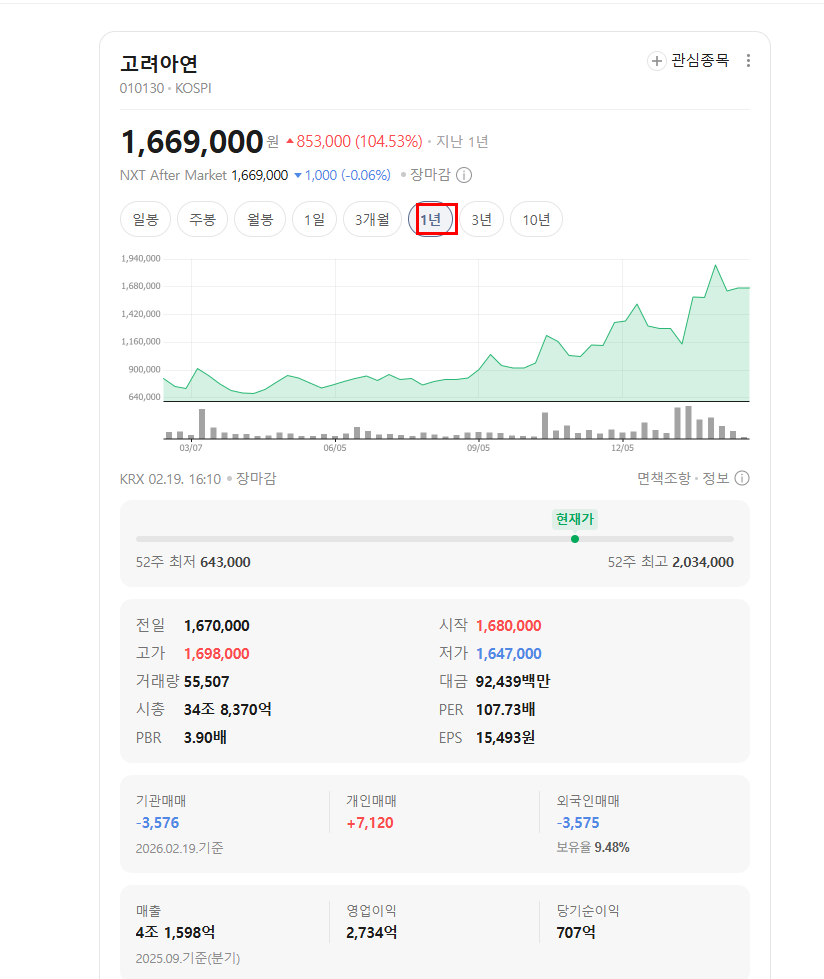The width and height of the screenshot is (824, 979).
Task: Click 외국인매매 value -3,575
Action: [x=578, y=823]
